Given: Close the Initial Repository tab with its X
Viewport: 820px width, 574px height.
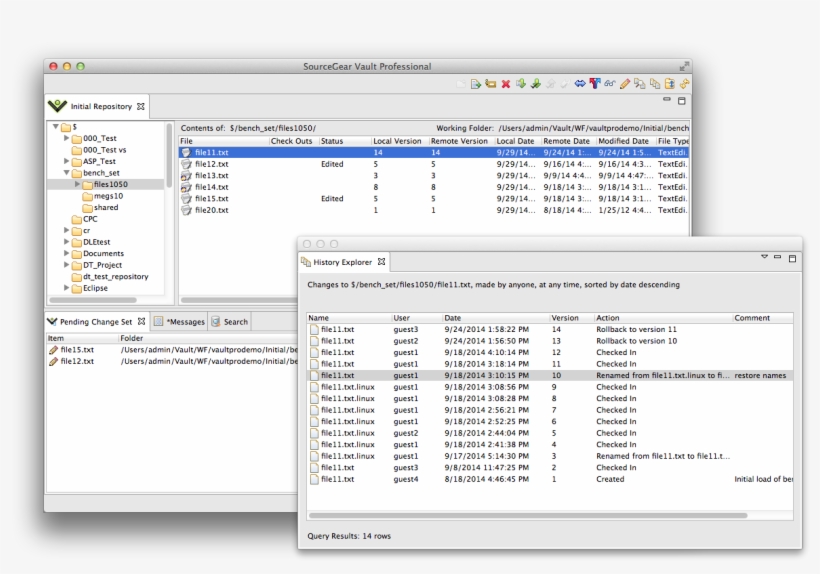Looking at the screenshot, I should pyautogui.click(x=141, y=106).
